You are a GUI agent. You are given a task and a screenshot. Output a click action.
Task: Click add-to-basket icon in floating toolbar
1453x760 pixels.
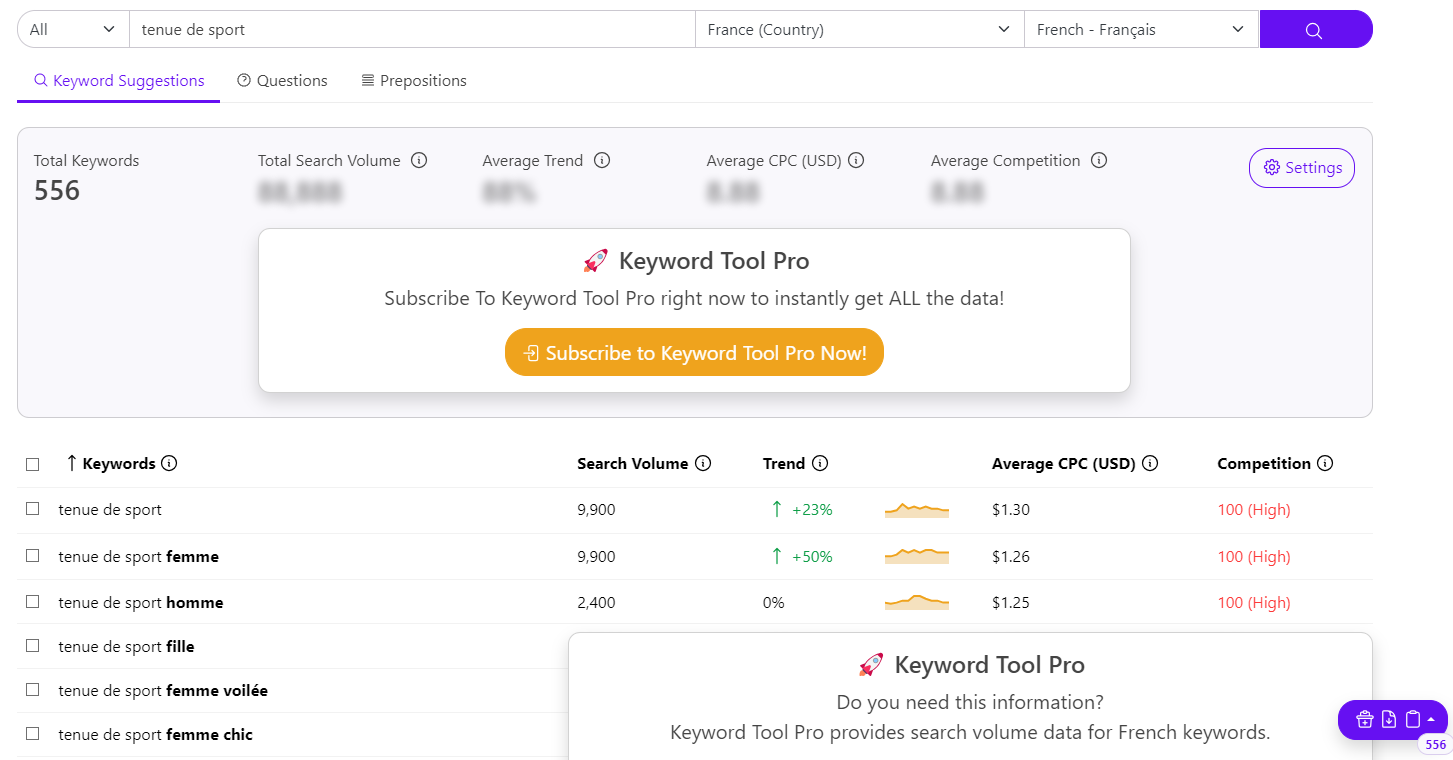tap(1365, 719)
